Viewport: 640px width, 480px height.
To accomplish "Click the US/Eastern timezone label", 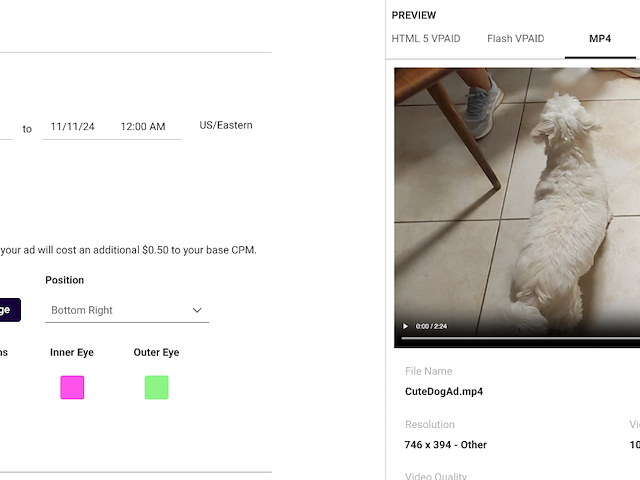I will click(x=226, y=126).
